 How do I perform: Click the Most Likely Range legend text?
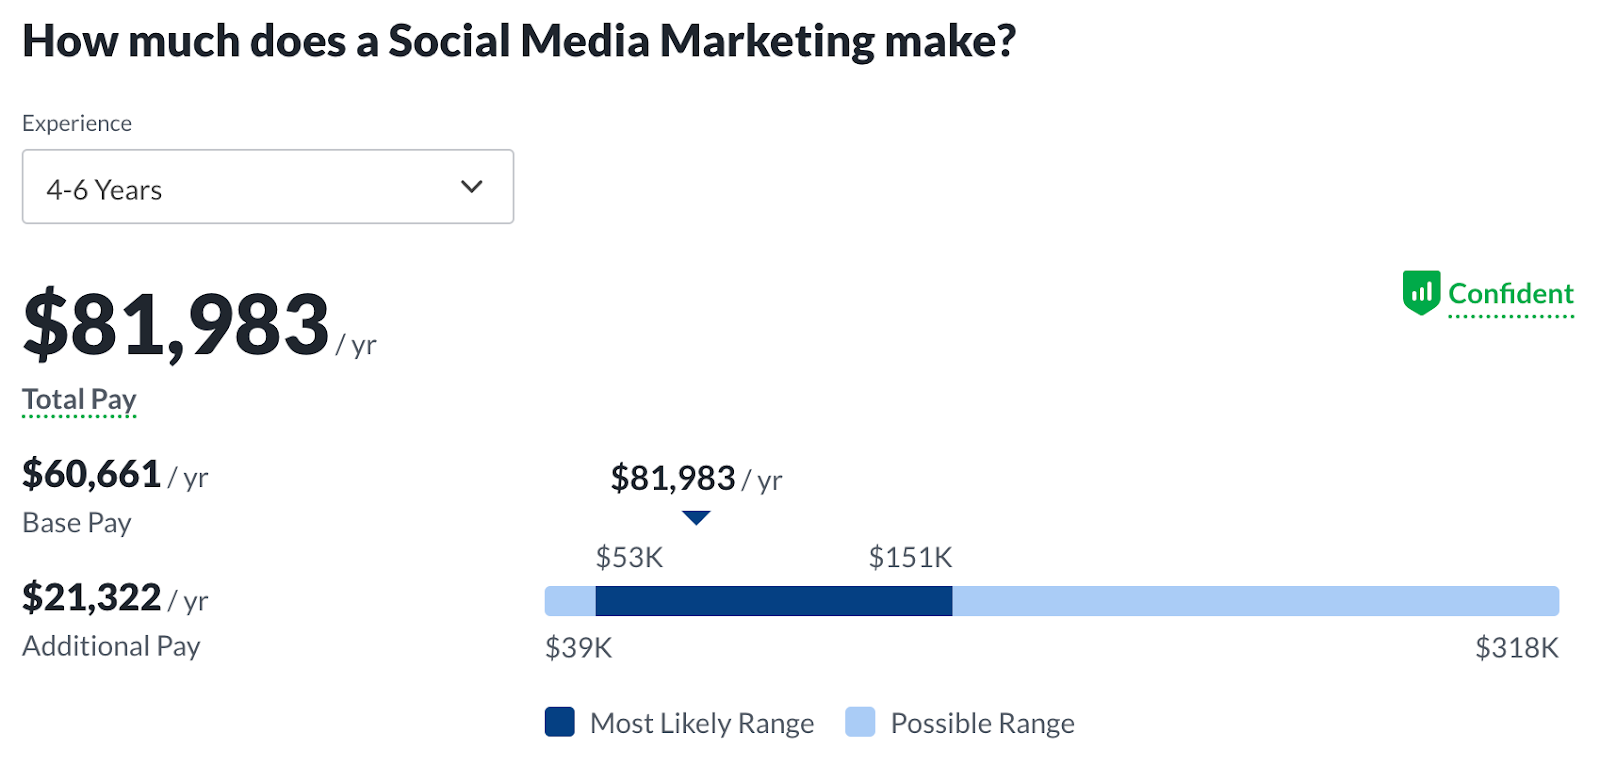click(x=702, y=723)
